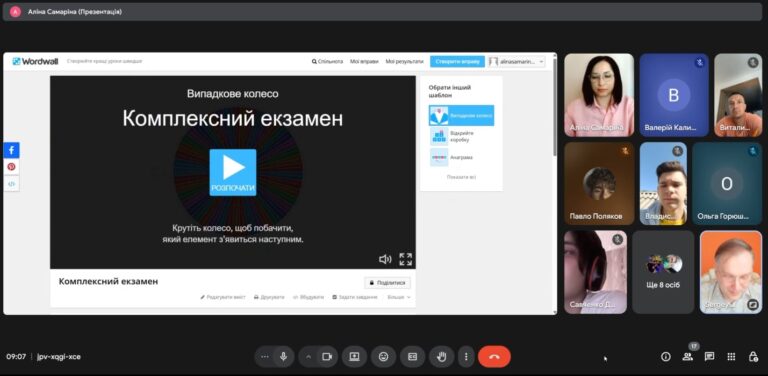Select the Відкрийте коробку template
The width and height of the screenshot is (768, 376).
click(461, 137)
